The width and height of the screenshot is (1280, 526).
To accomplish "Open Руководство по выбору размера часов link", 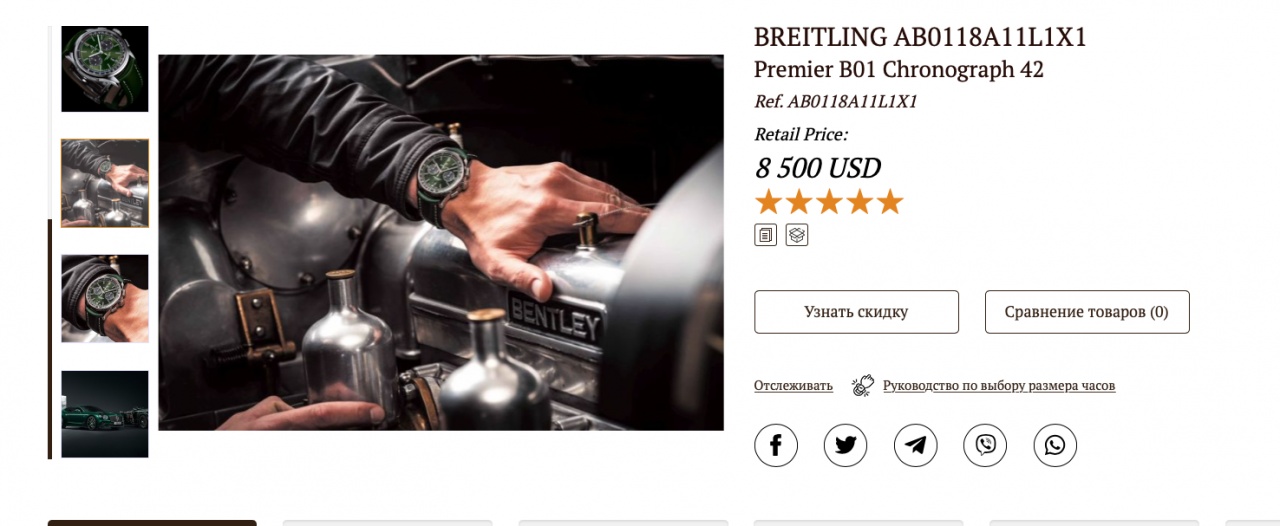I will [x=999, y=386].
